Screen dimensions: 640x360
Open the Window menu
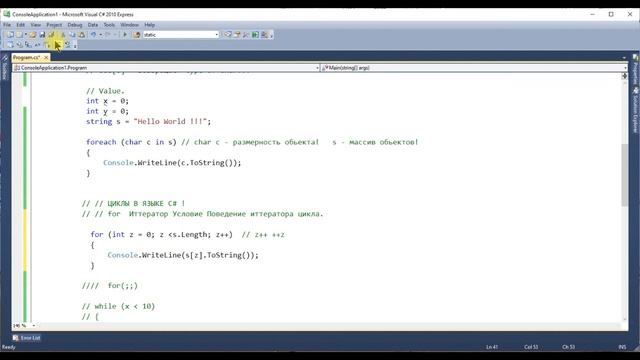(129, 25)
